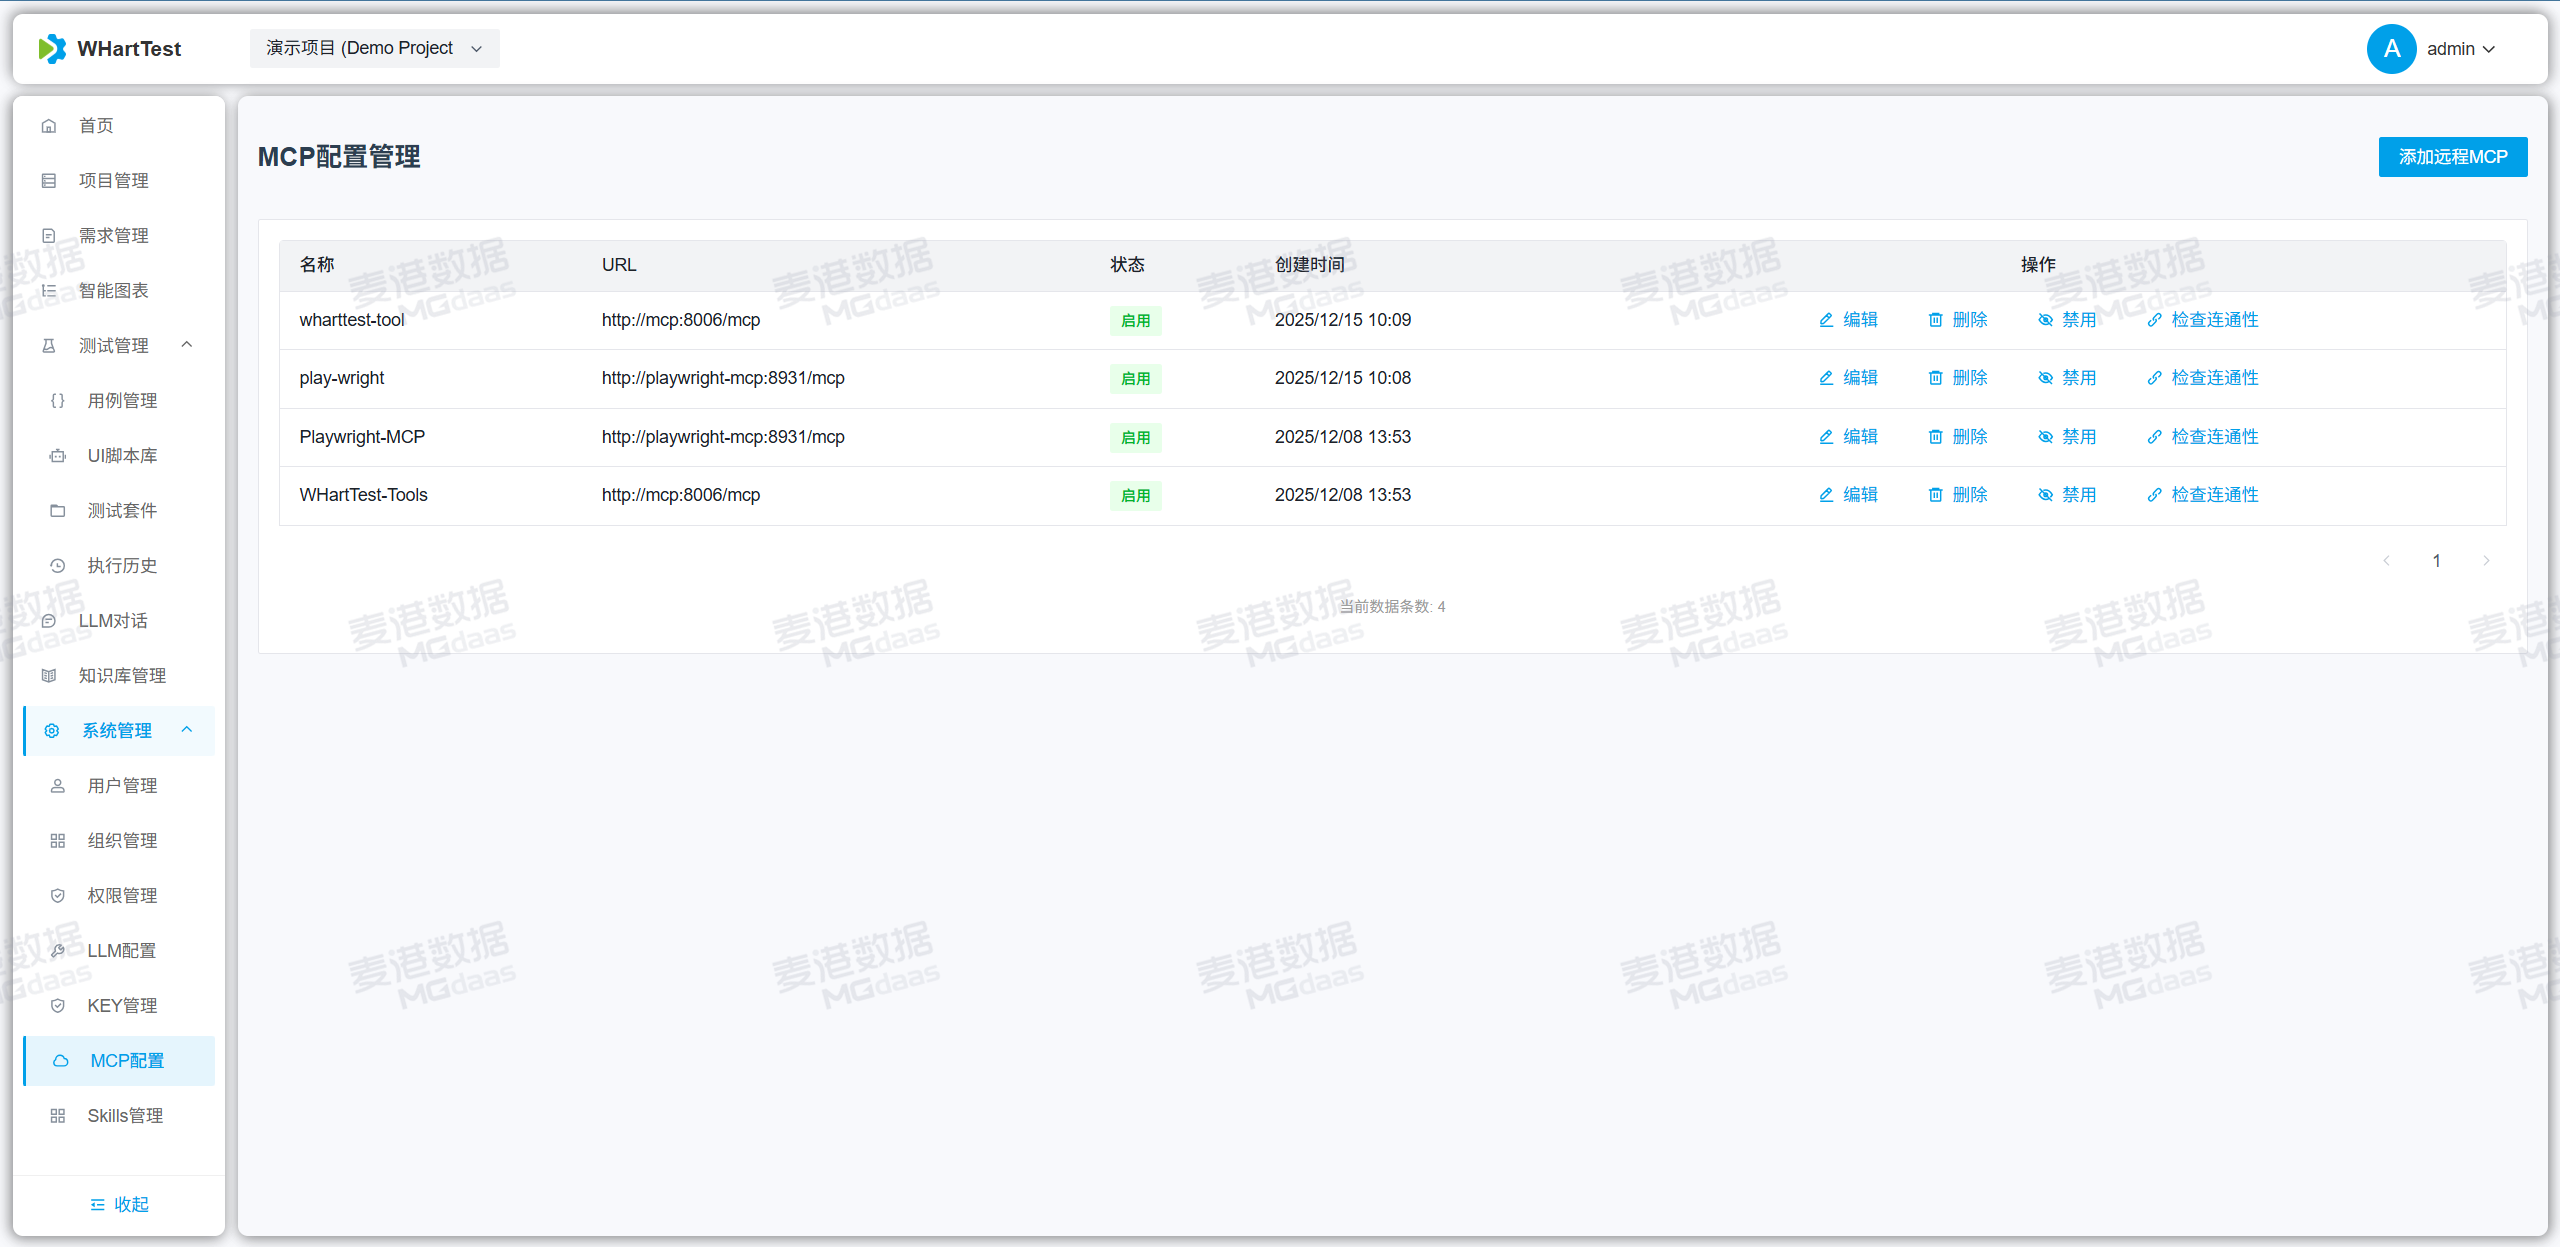This screenshot has height=1247, width=2560.
Task: Click the WHartTest logo icon
Action: point(51,48)
